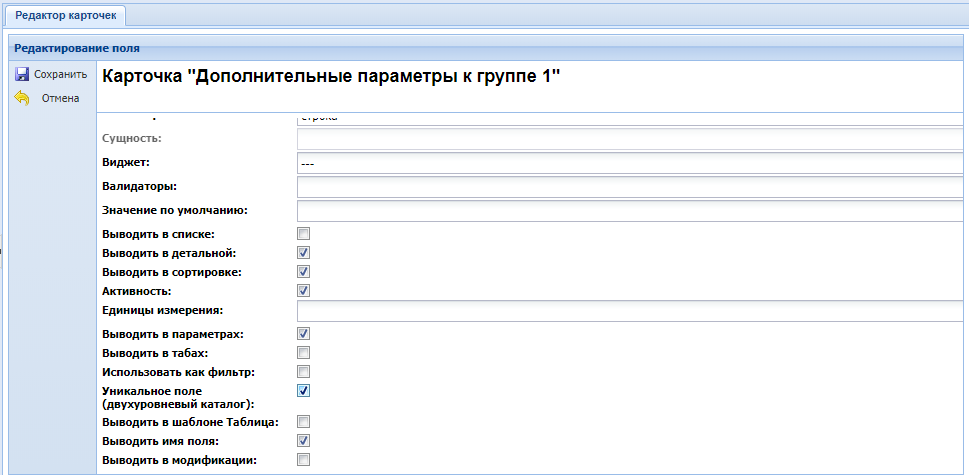
Task: Focus the Значение по умолчанию field
Action: (x=630, y=210)
